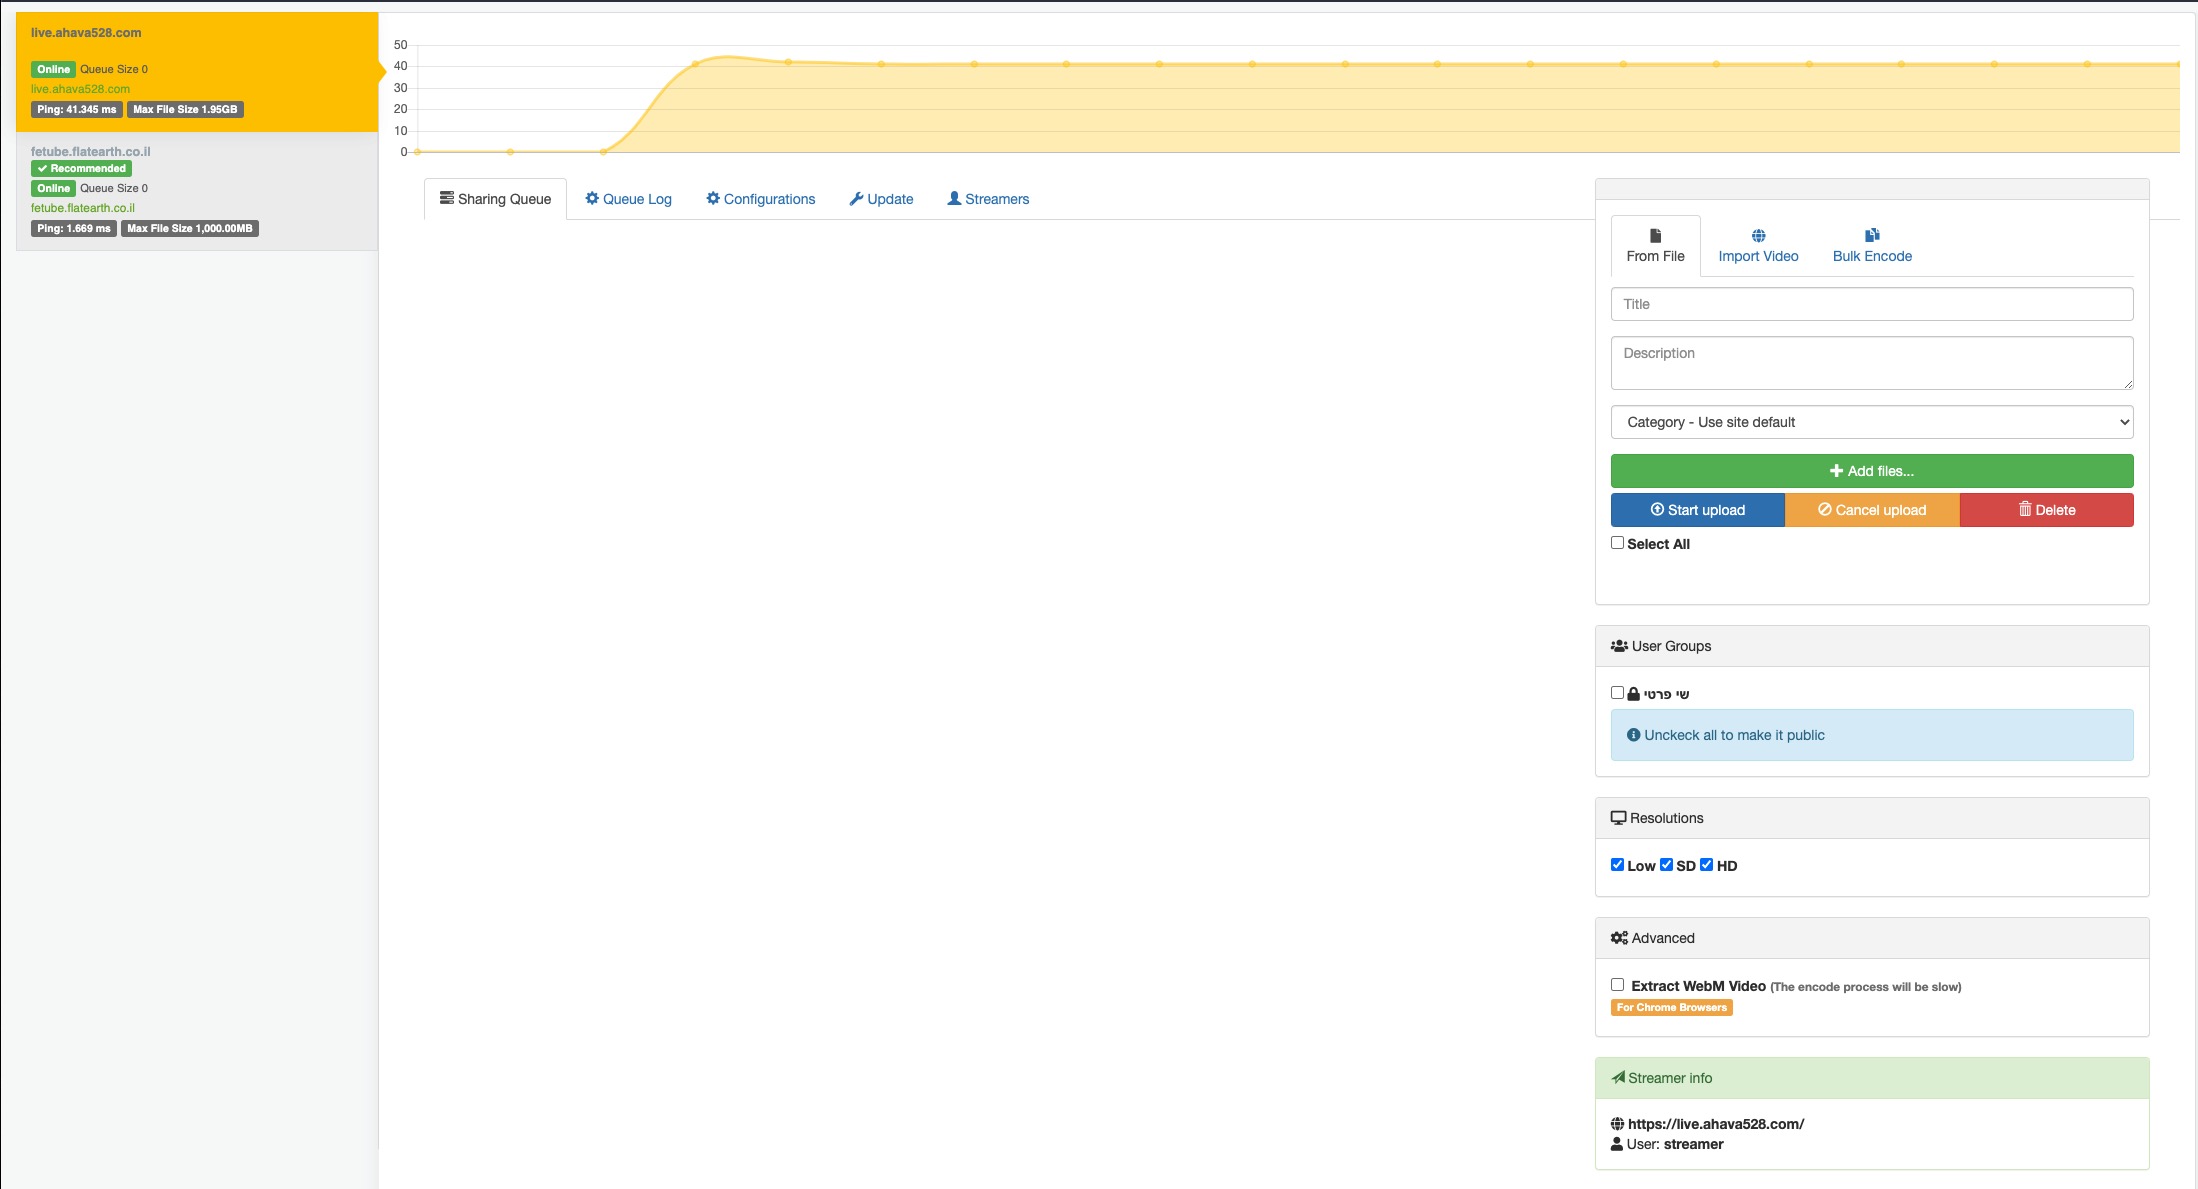Click the Title input field
Image resolution: width=2198 pixels, height=1189 pixels.
tap(1872, 304)
